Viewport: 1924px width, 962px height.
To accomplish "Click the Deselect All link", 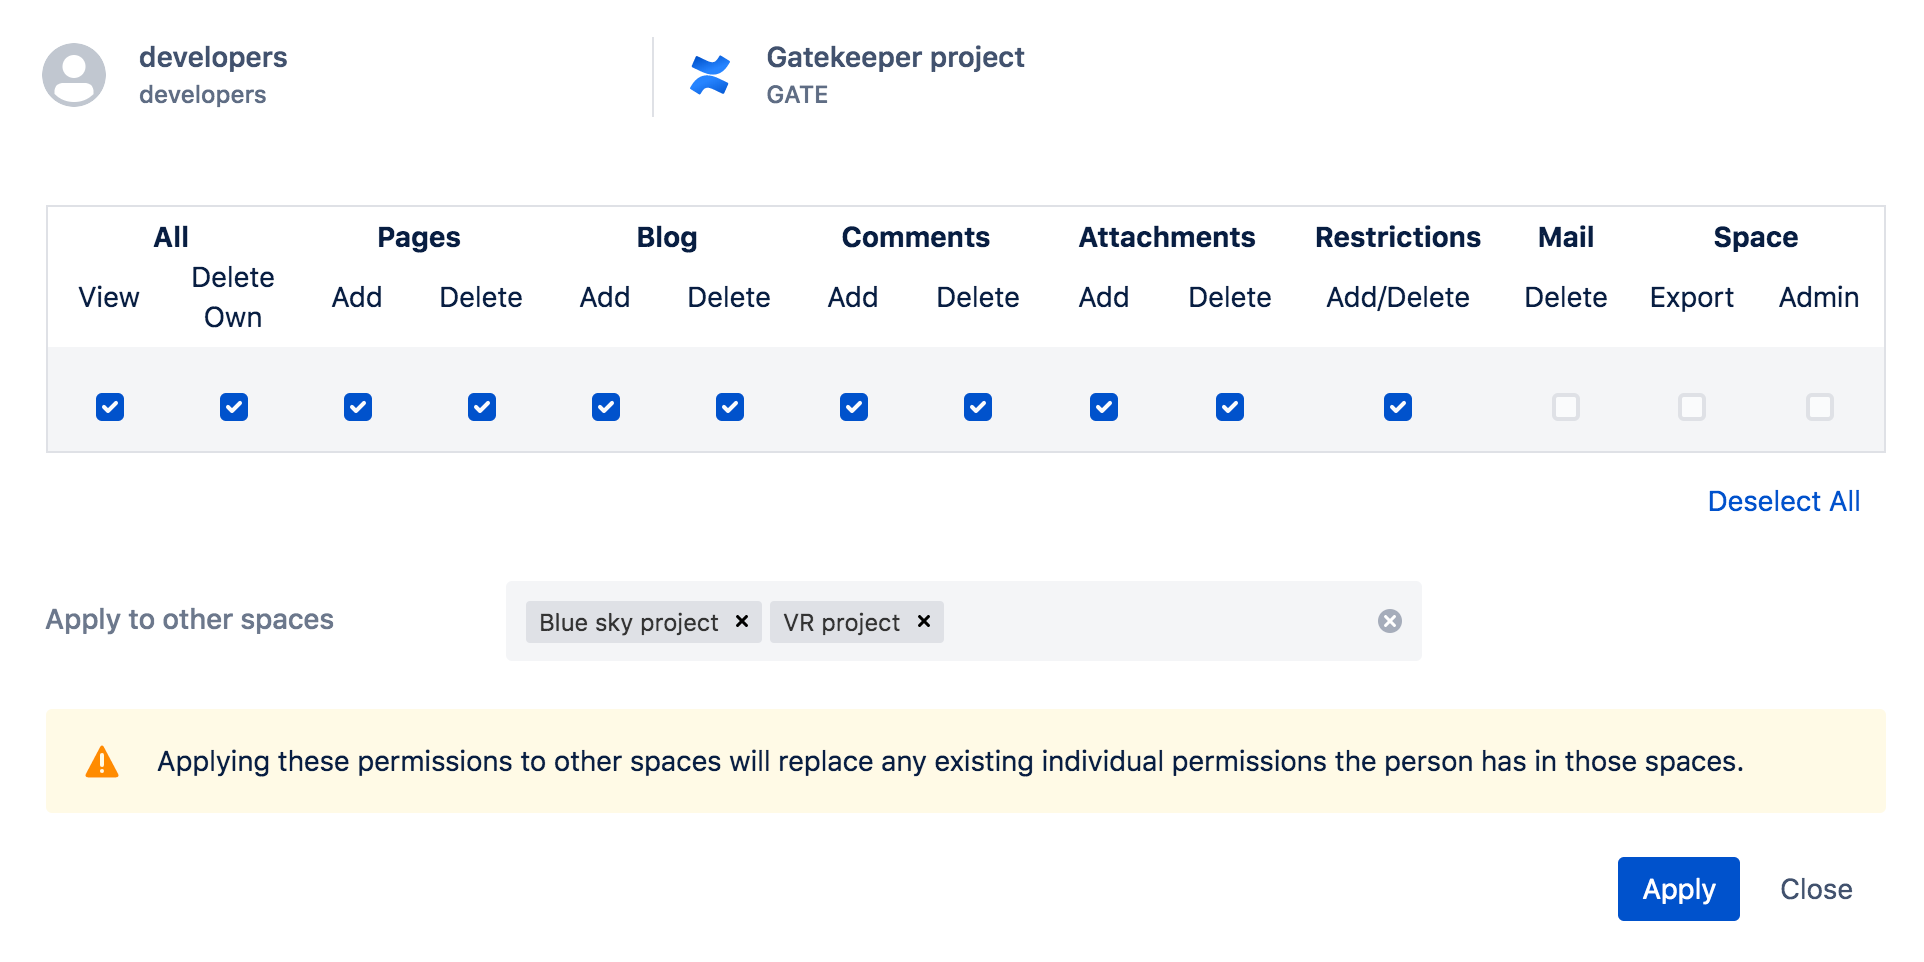I will [1783, 501].
